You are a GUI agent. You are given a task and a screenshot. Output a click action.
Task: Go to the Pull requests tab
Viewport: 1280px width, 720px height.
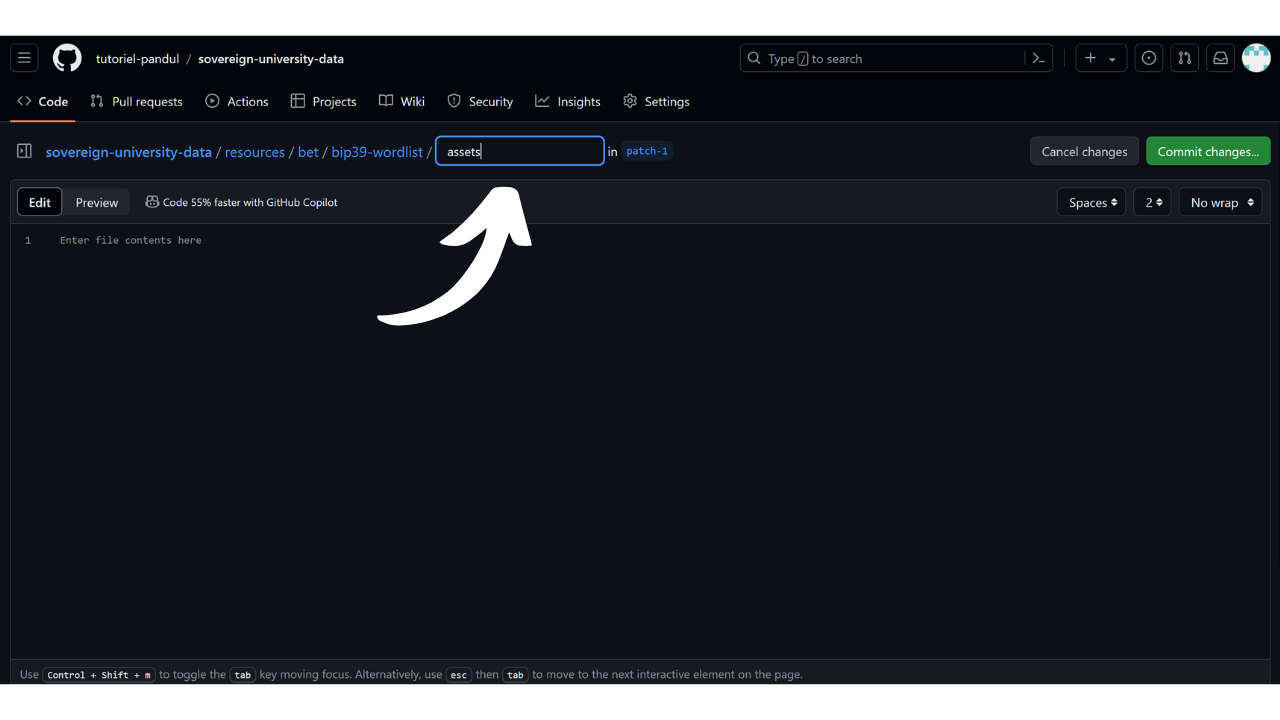click(x=136, y=101)
